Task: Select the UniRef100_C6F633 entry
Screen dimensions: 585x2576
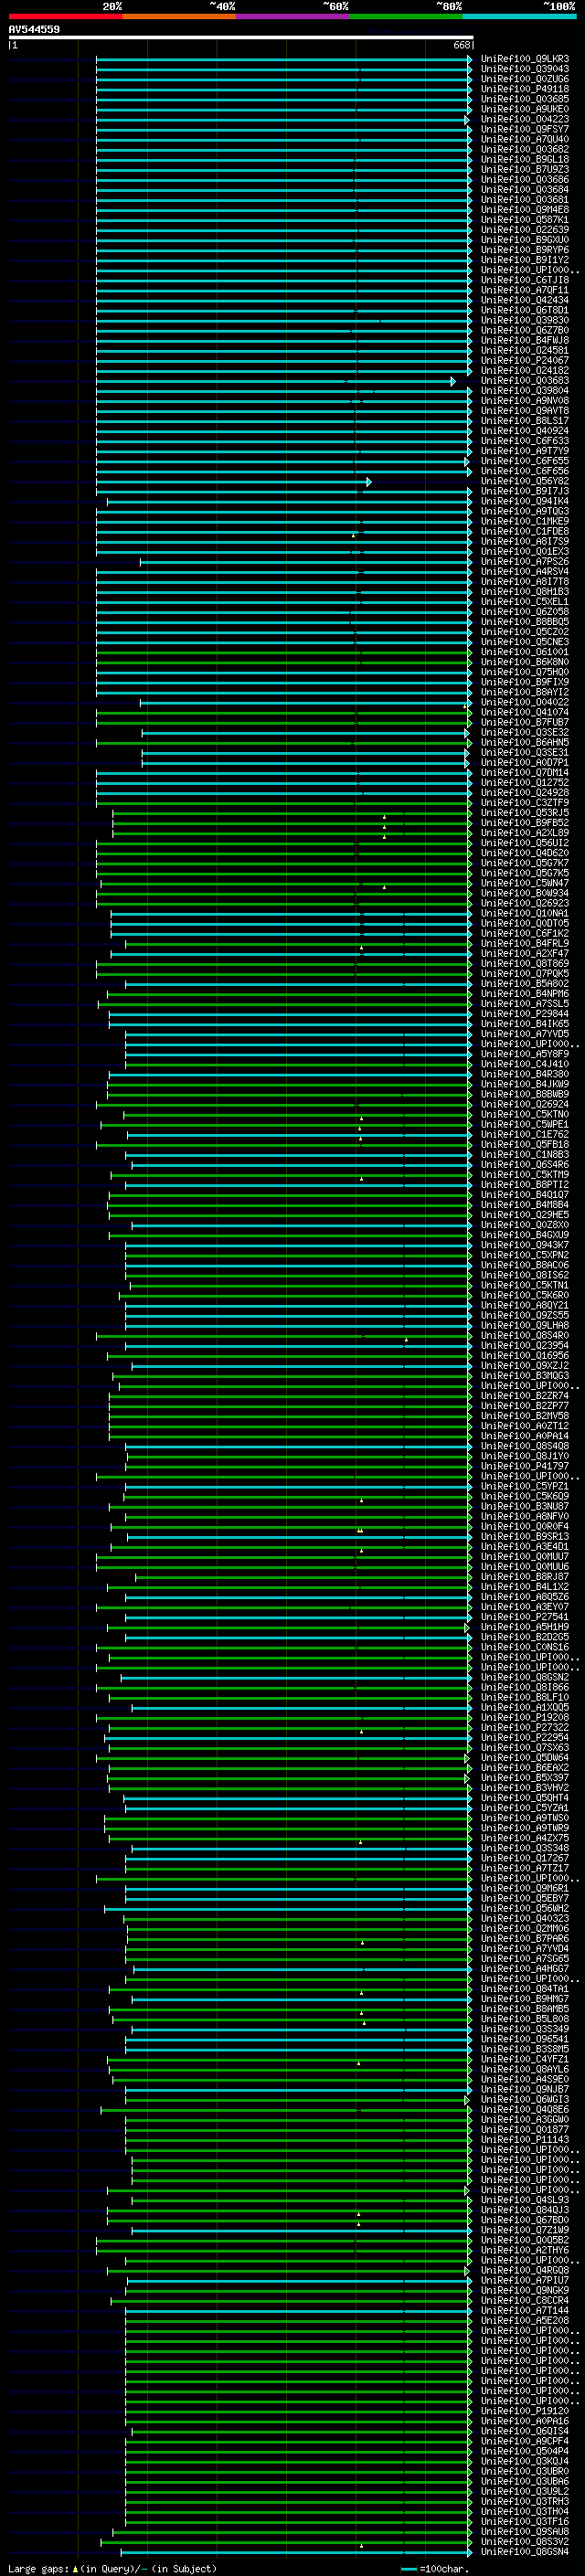Action: point(525,441)
